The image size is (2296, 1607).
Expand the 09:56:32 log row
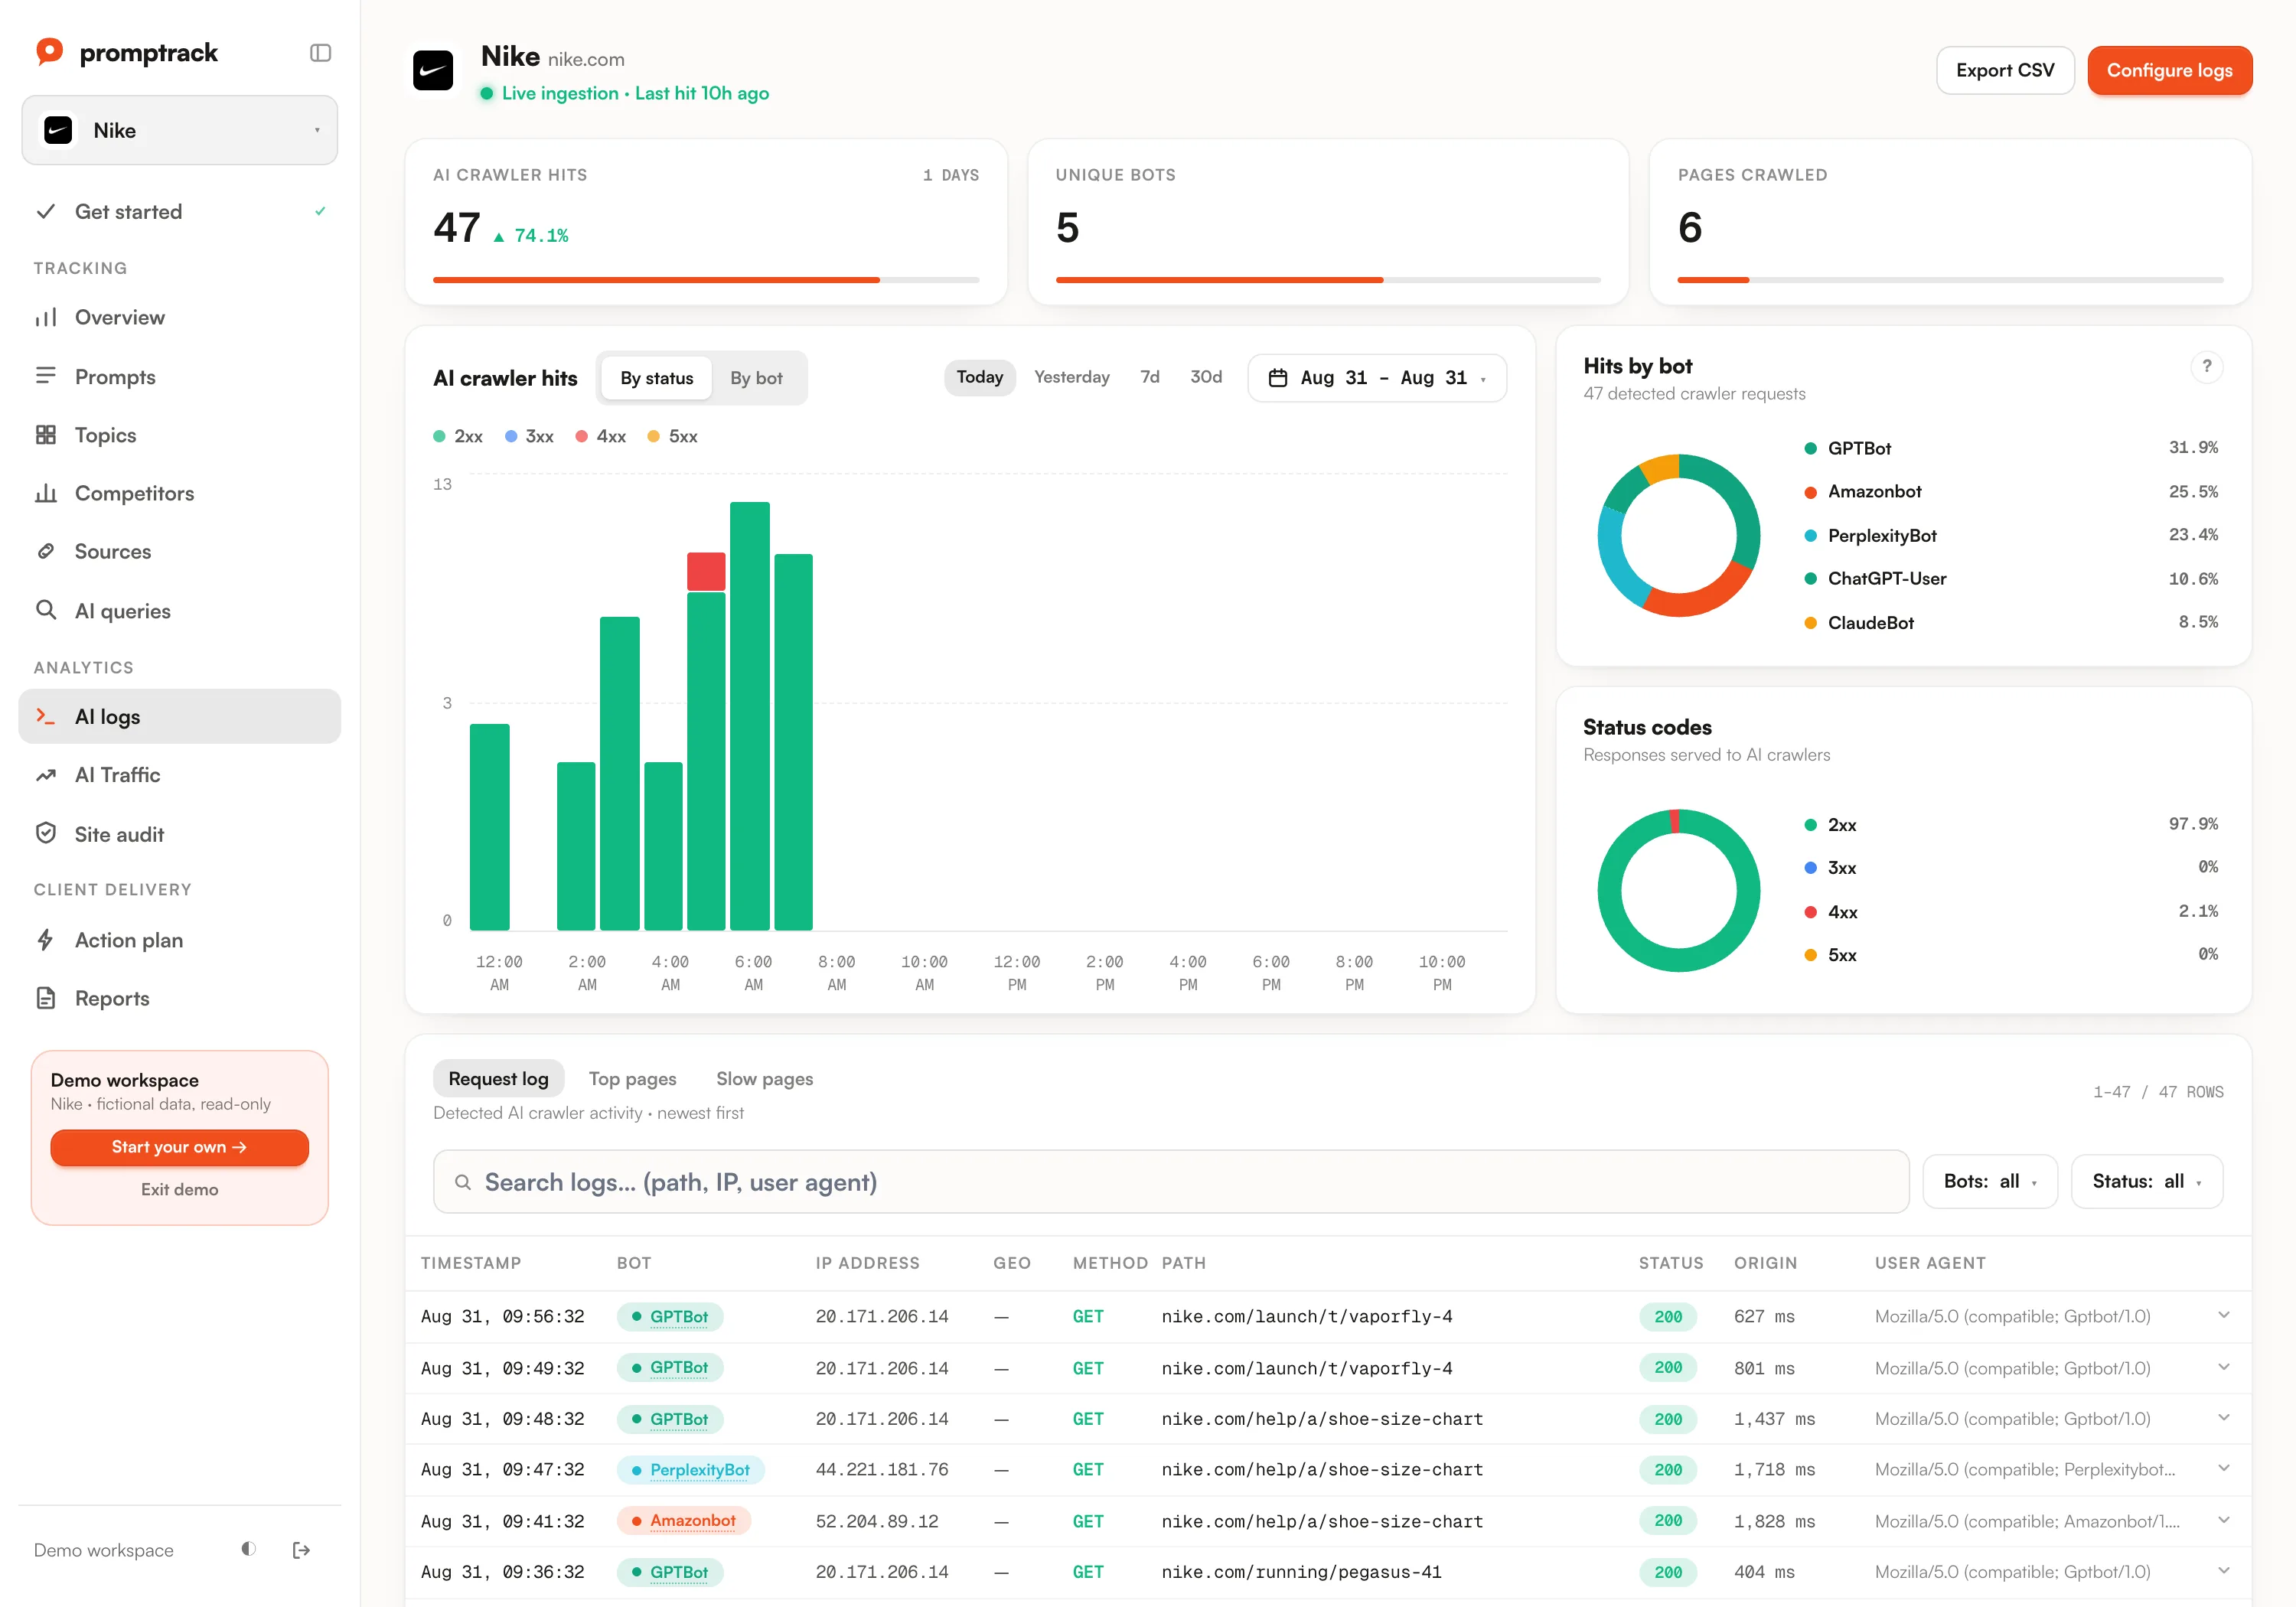2224,1315
